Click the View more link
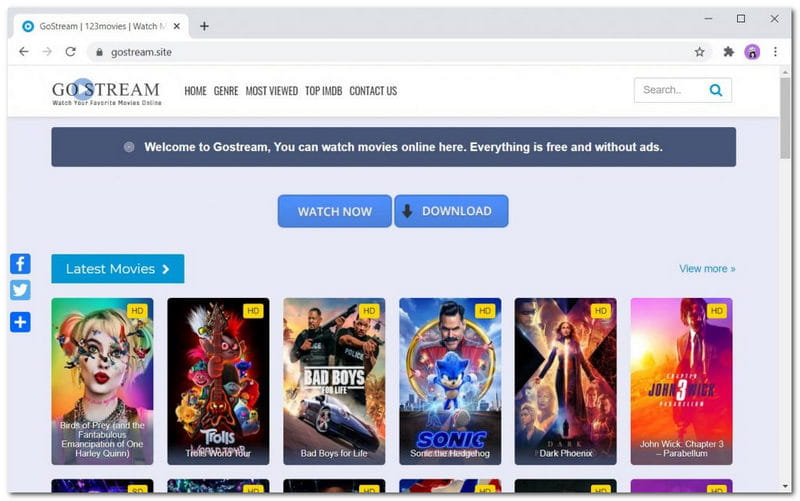The width and height of the screenshot is (800, 501). (x=707, y=268)
